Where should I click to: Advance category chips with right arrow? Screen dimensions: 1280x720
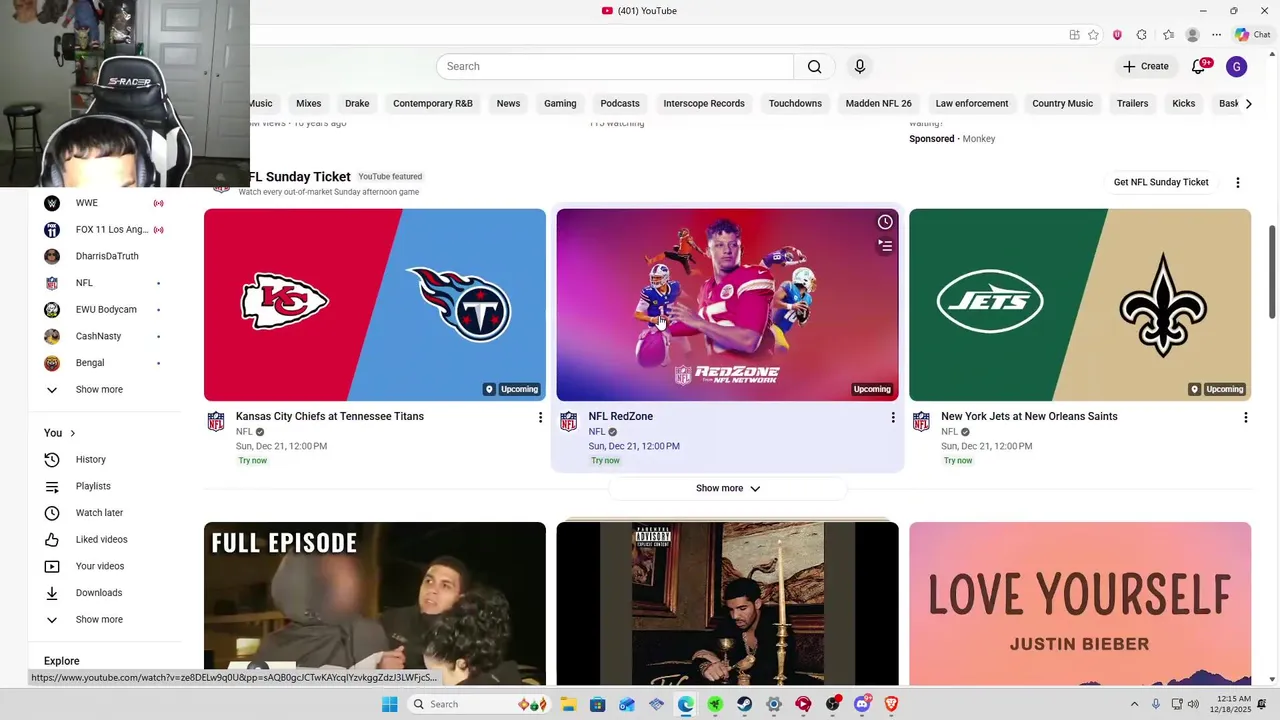click(1248, 103)
